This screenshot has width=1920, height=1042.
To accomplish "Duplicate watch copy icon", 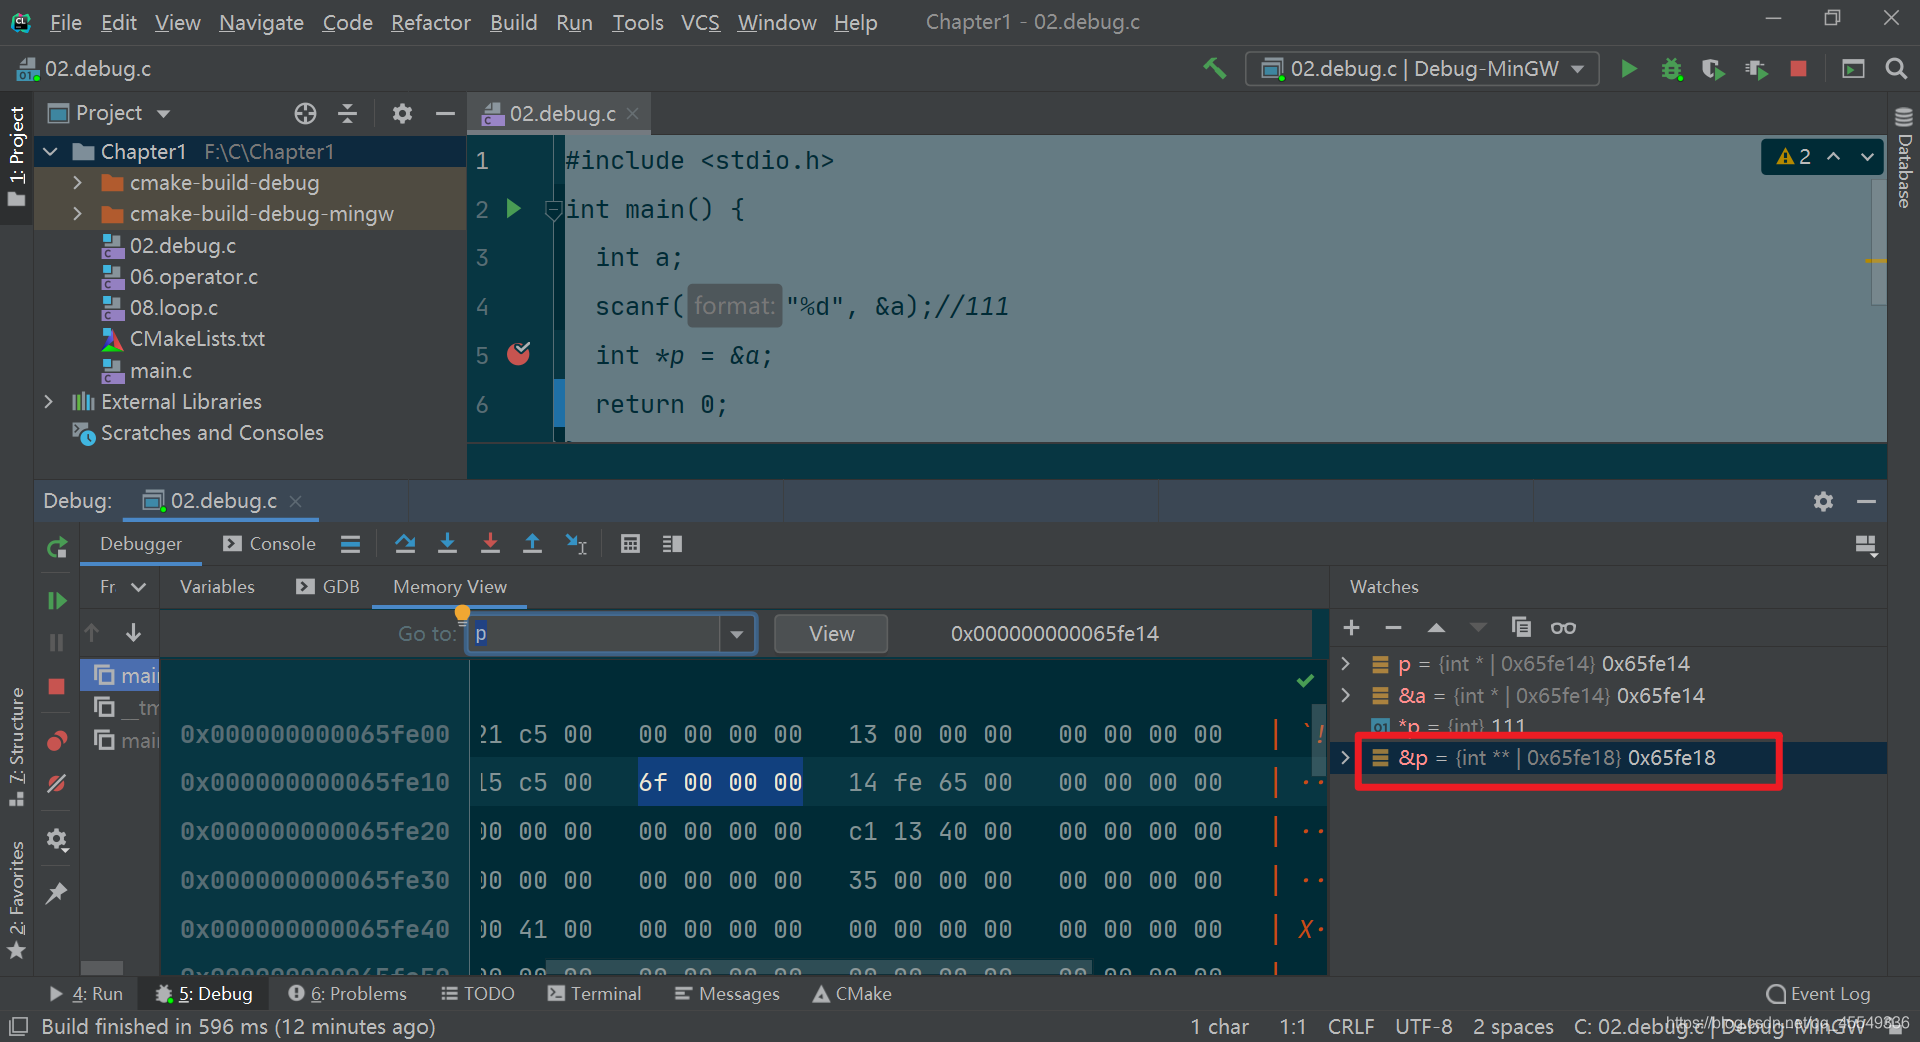I will [x=1521, y=627].
